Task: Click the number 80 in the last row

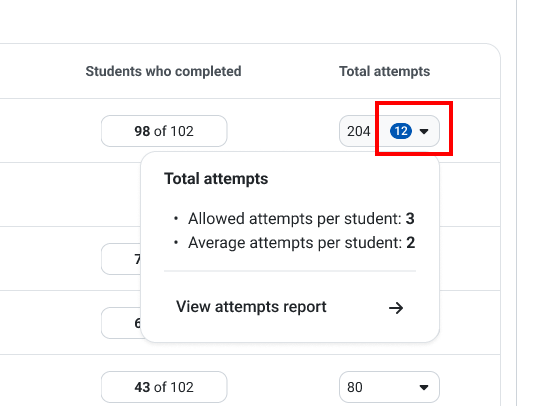Action: 355,388
